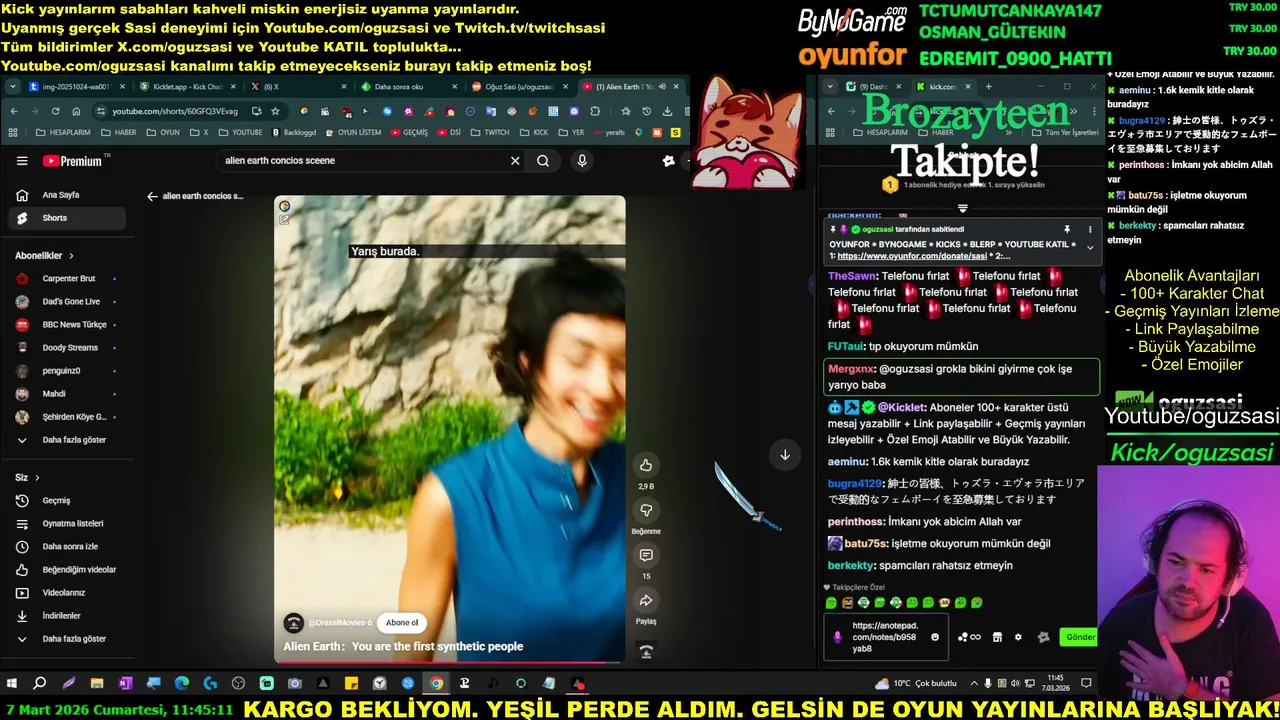Open Kick chat settings gear
This screenshot has height=720, width=1280.
pyautogui.click(x=1018, y=637)
